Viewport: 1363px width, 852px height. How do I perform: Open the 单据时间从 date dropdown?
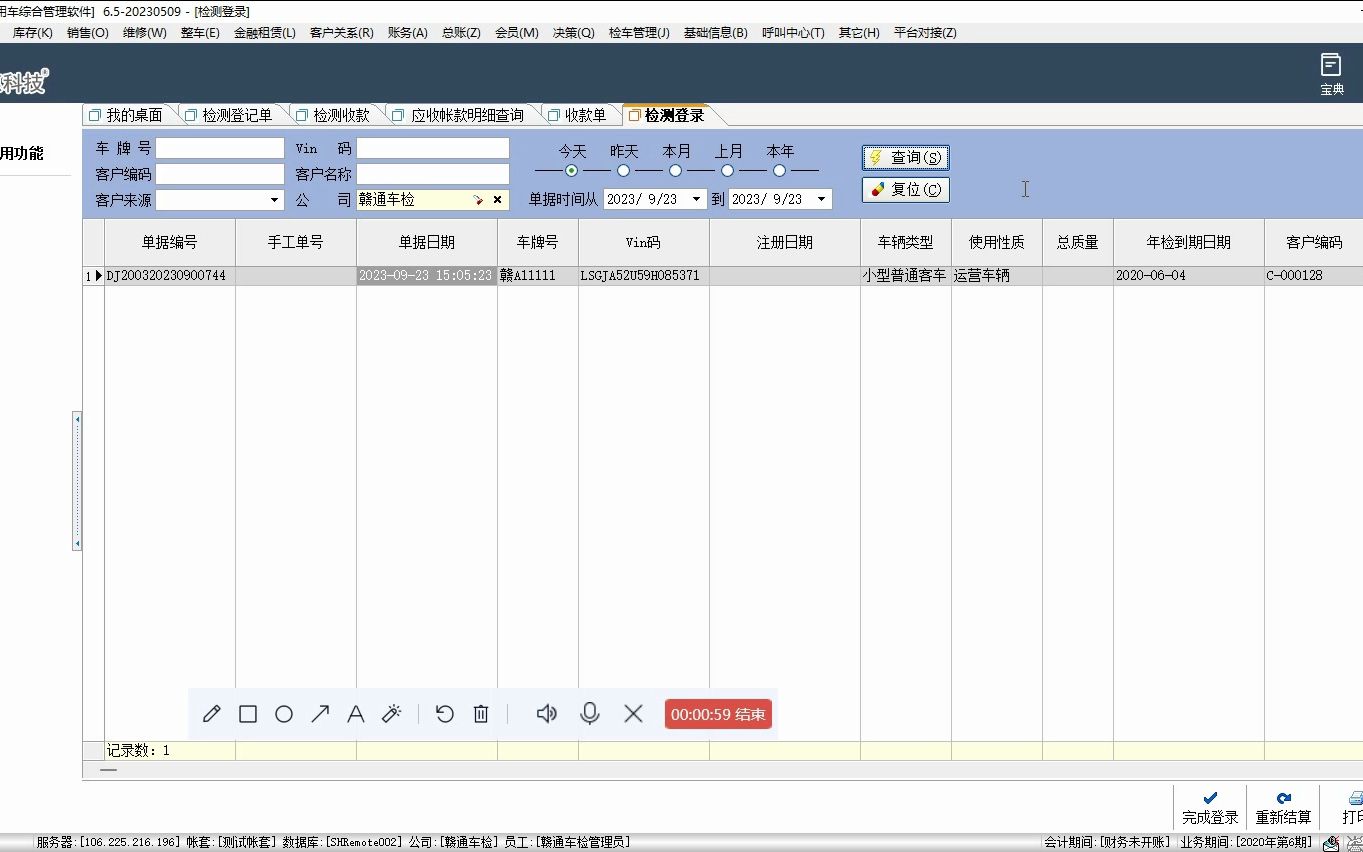(696, 199)
